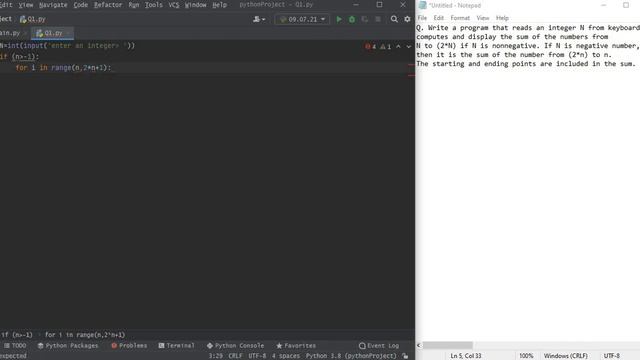
Task: Click the Notepad horizontal scrollbar left arrow
Action: click(418, 345)
